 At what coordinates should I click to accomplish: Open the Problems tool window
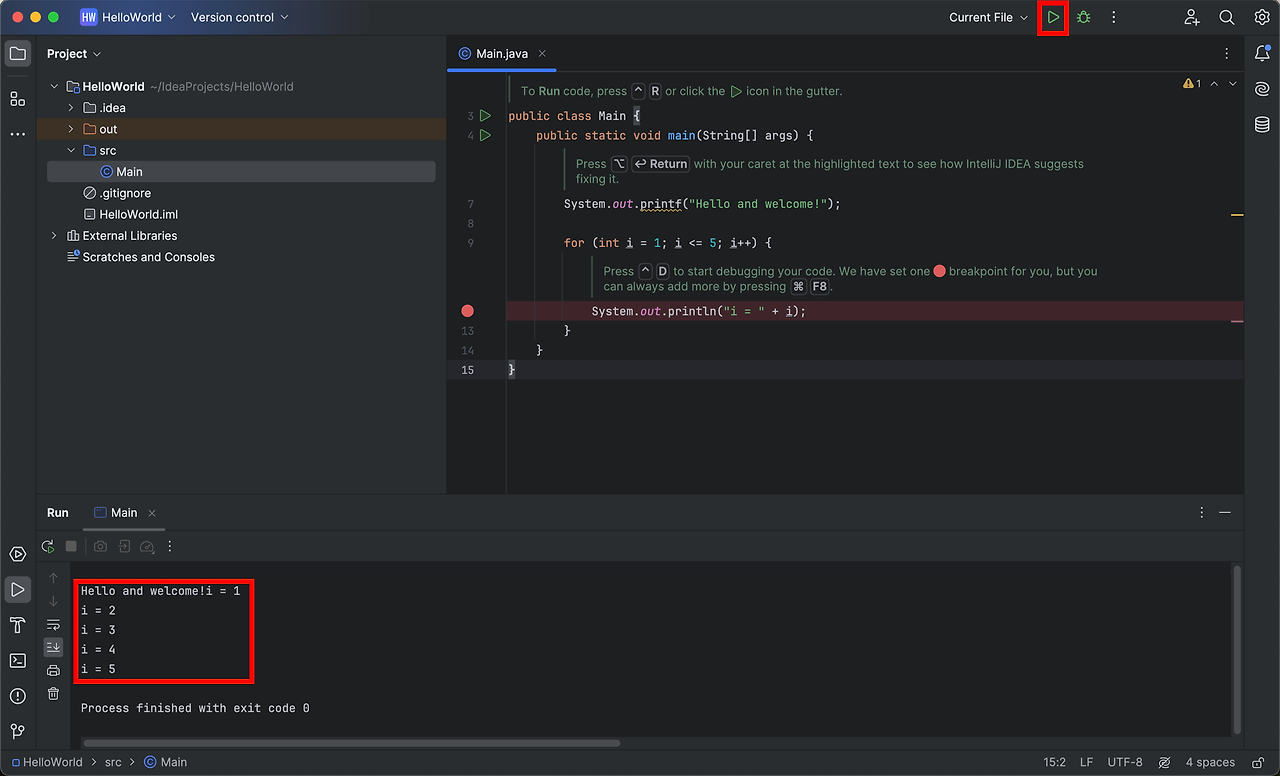click(x=18, y=696)
